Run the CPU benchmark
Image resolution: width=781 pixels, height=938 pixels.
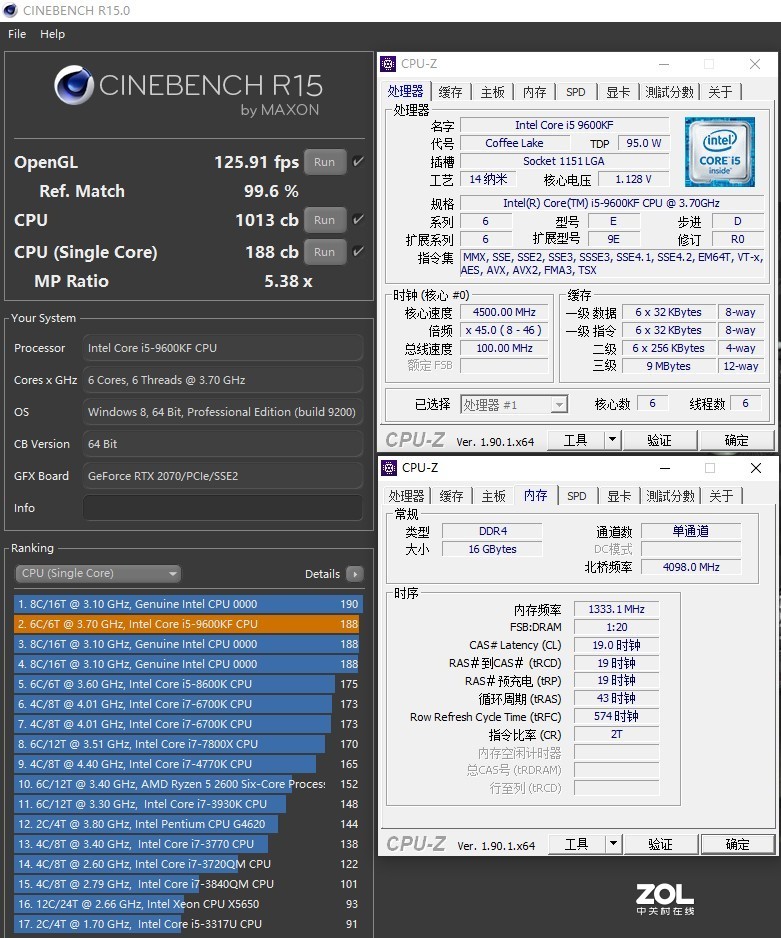(325, 220)
